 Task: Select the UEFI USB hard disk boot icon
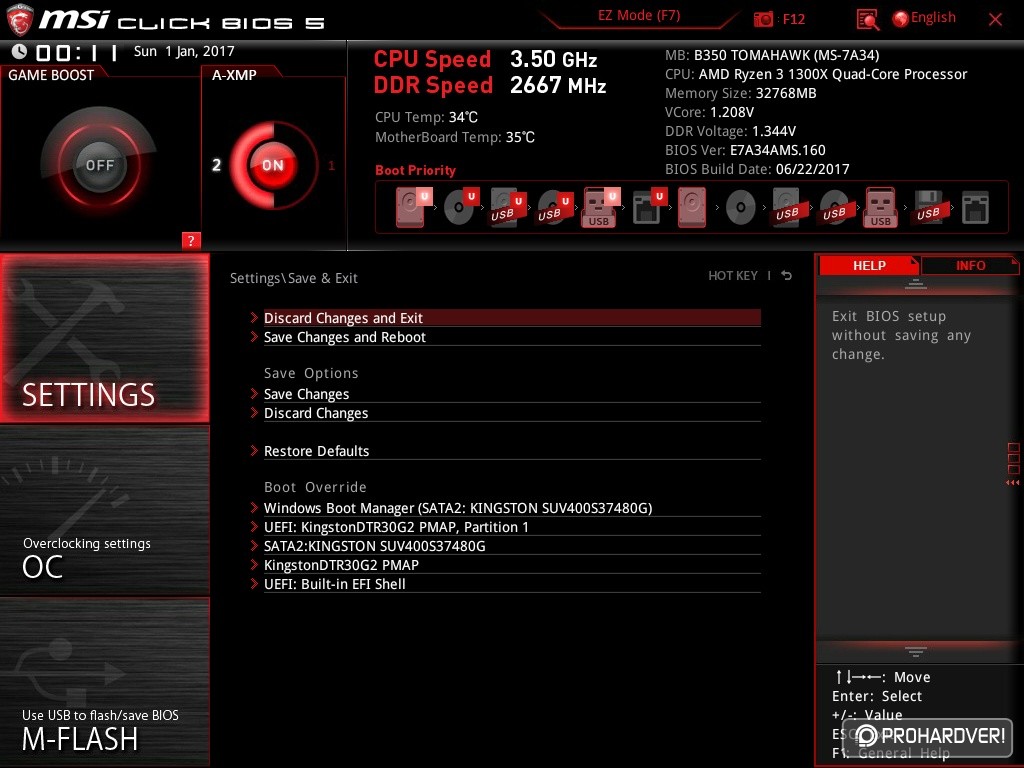(x=508, y=207)
